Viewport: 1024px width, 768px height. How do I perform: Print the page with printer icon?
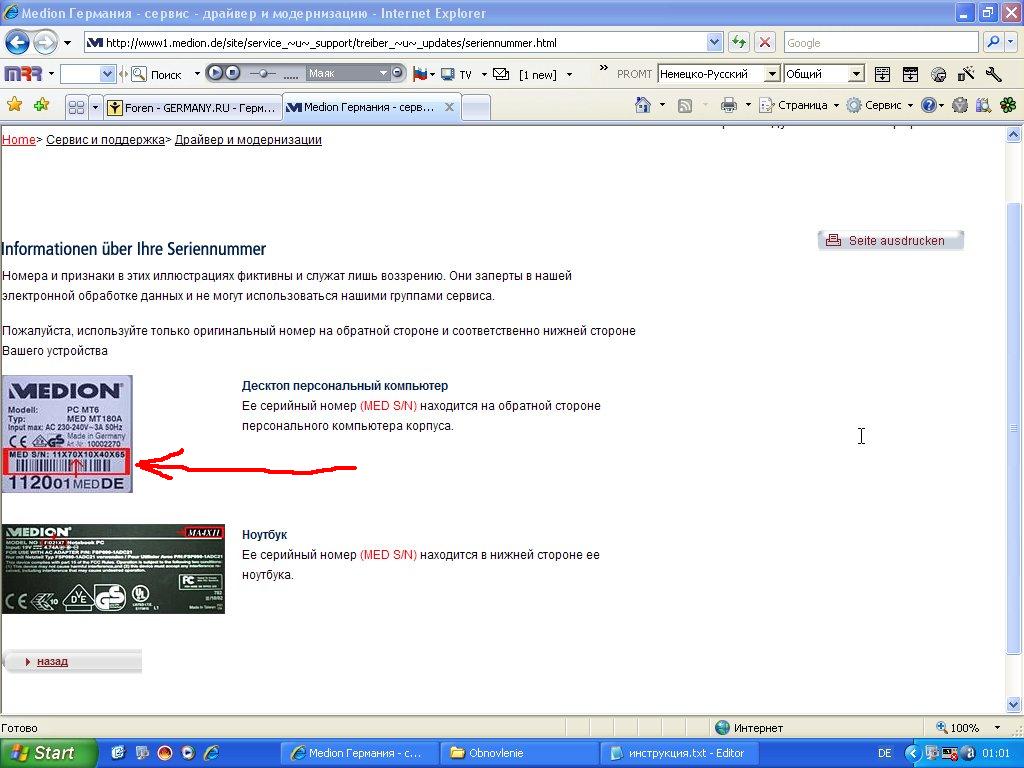point(729,105)
